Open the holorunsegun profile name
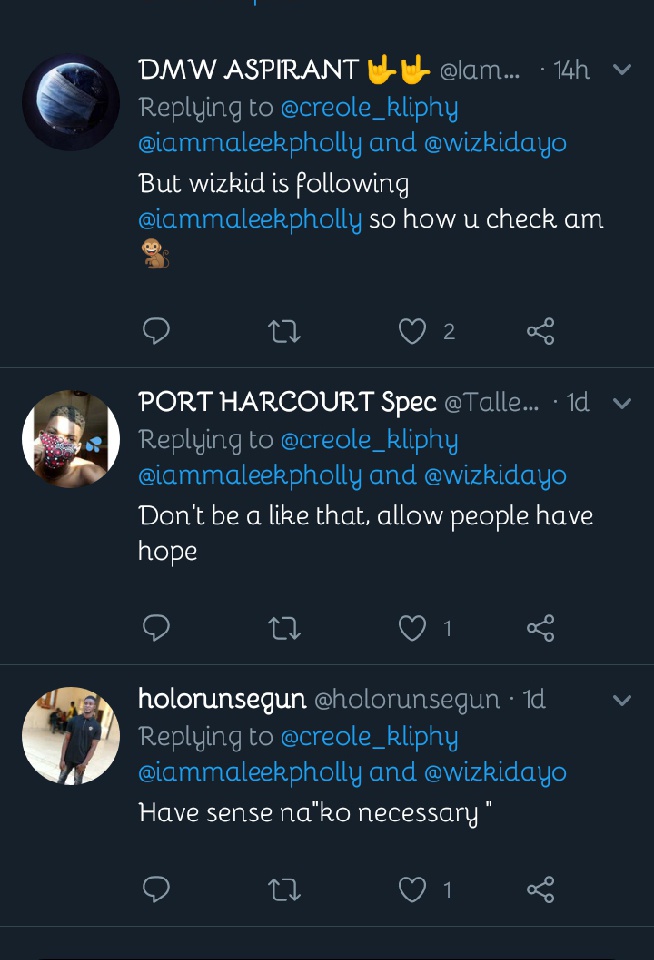Screen dimensions: 654x960 (222, 699)
